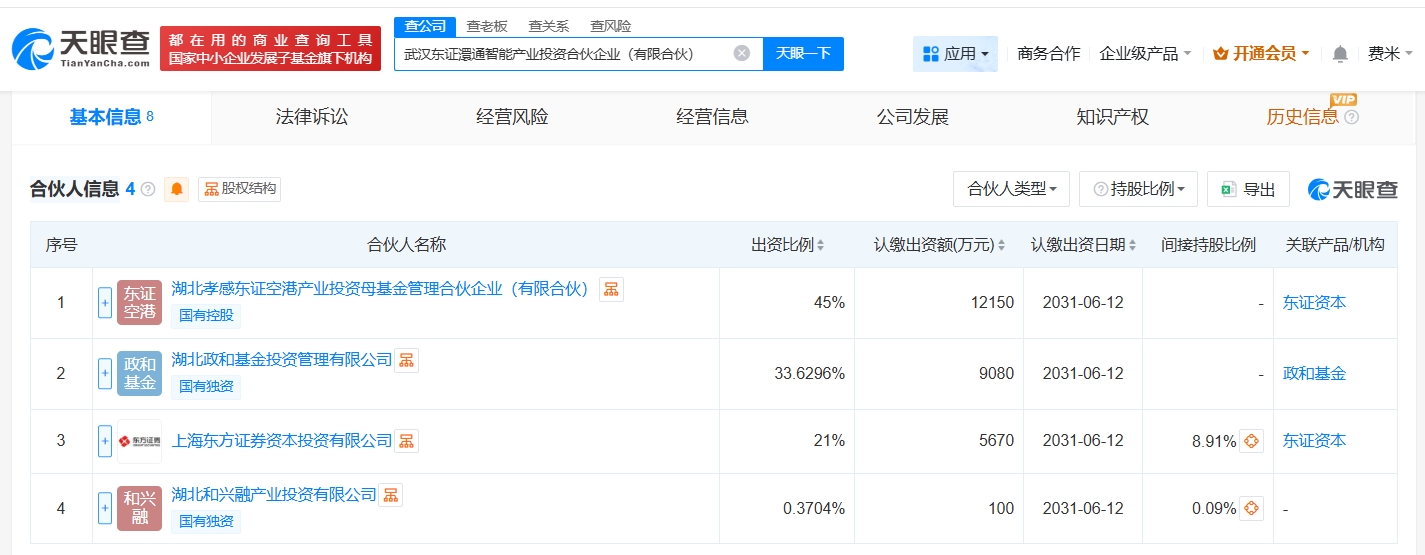Screen dimensions: 1425x555
Task: Click the 导出 export button
Action: [1248, 189]
